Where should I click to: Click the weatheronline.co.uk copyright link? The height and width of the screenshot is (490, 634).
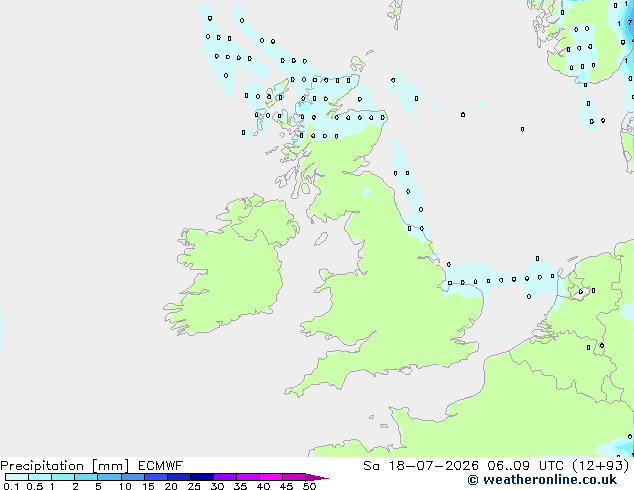pyautogui.click(x=542, y=480)
